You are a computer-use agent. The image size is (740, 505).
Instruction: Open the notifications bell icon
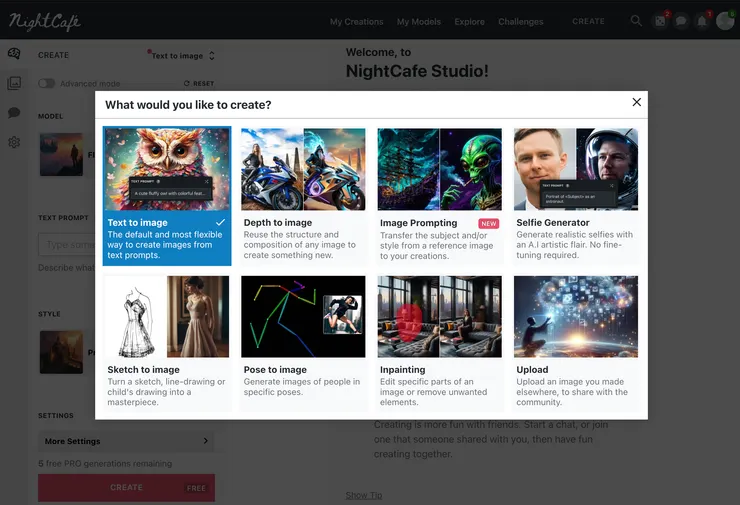(x=702, y=21)
